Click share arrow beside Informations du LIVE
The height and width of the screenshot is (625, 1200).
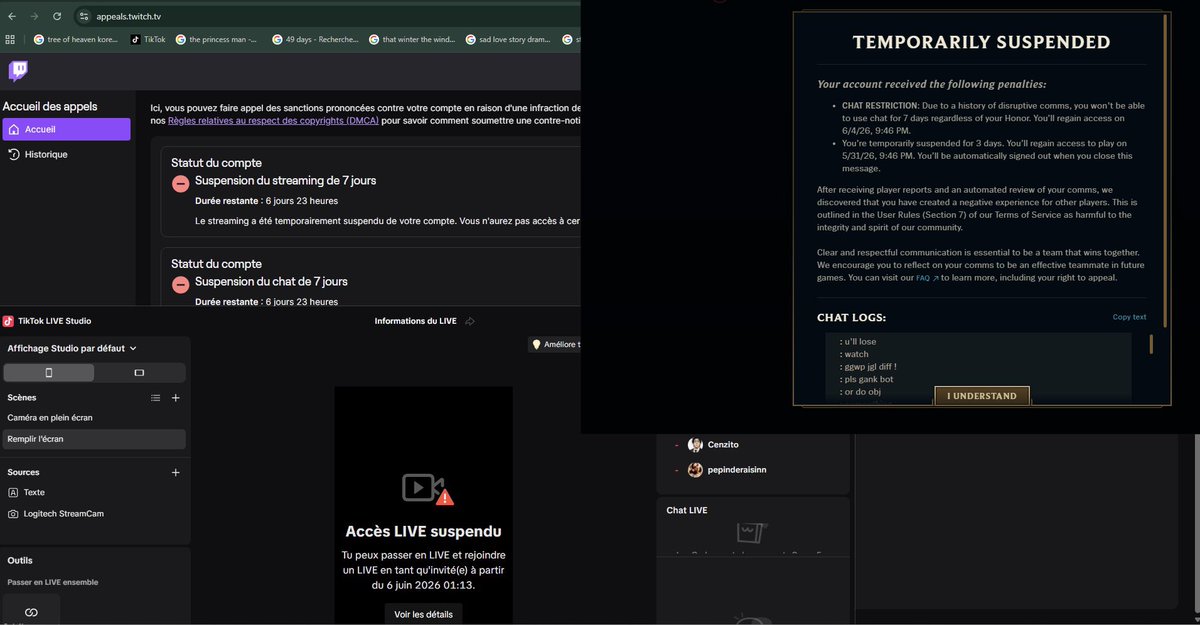pyautogui.click(x=470, y=321)
